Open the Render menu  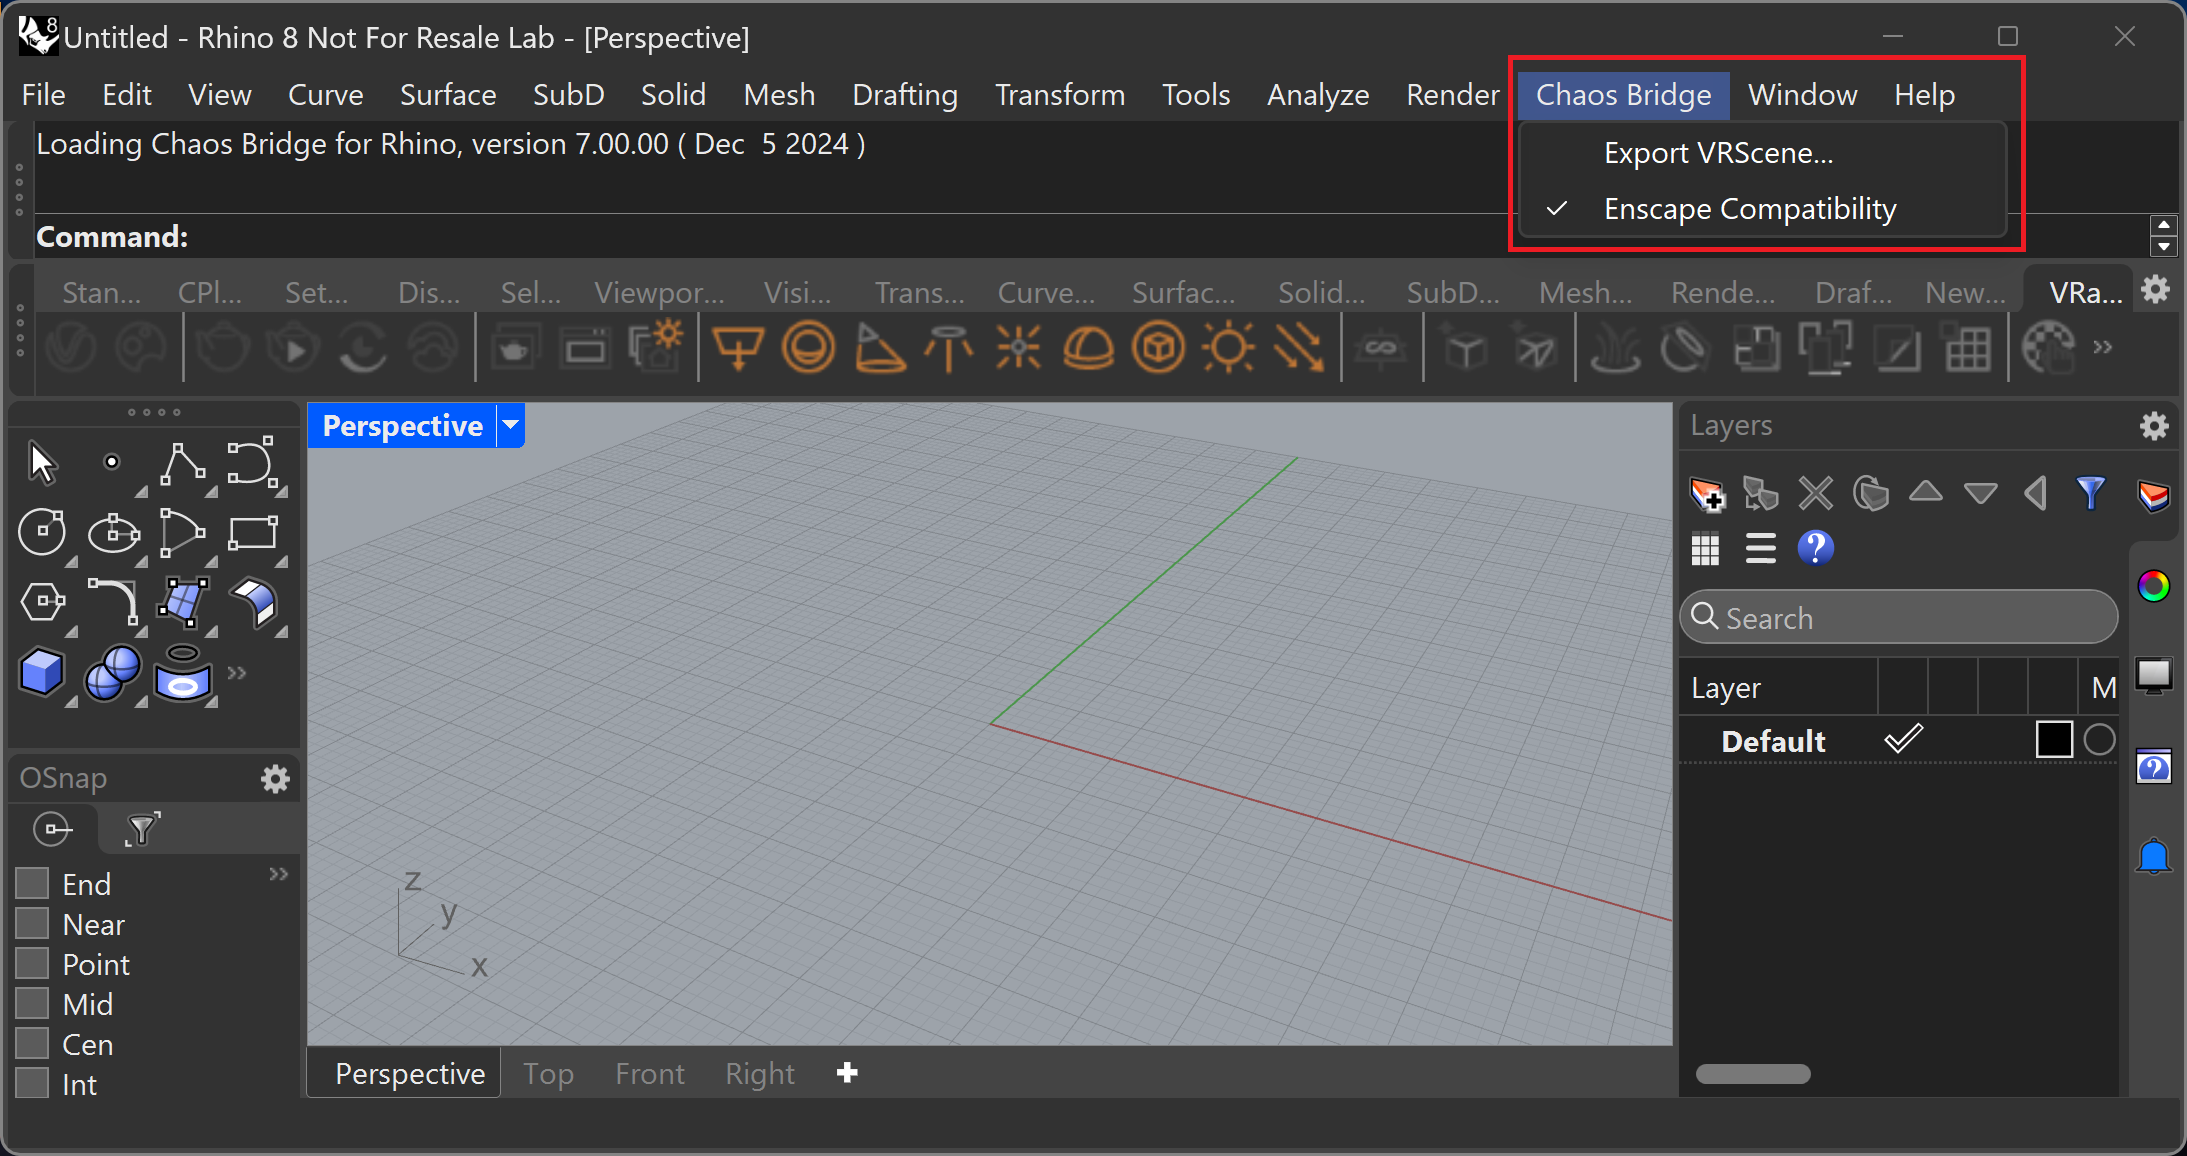(1453, 95)
